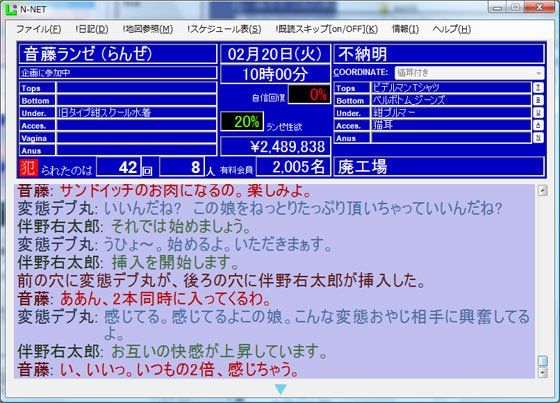Click the N-NET green title bar icon
The height and width of the screenshot is (403, 560).
11,9
